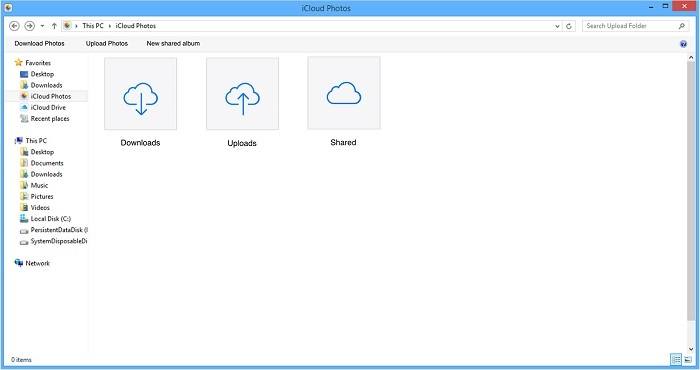This screenshot has width=700, height=370.
Task: Go forward with the Forward arrow
Action: point(29,26)
